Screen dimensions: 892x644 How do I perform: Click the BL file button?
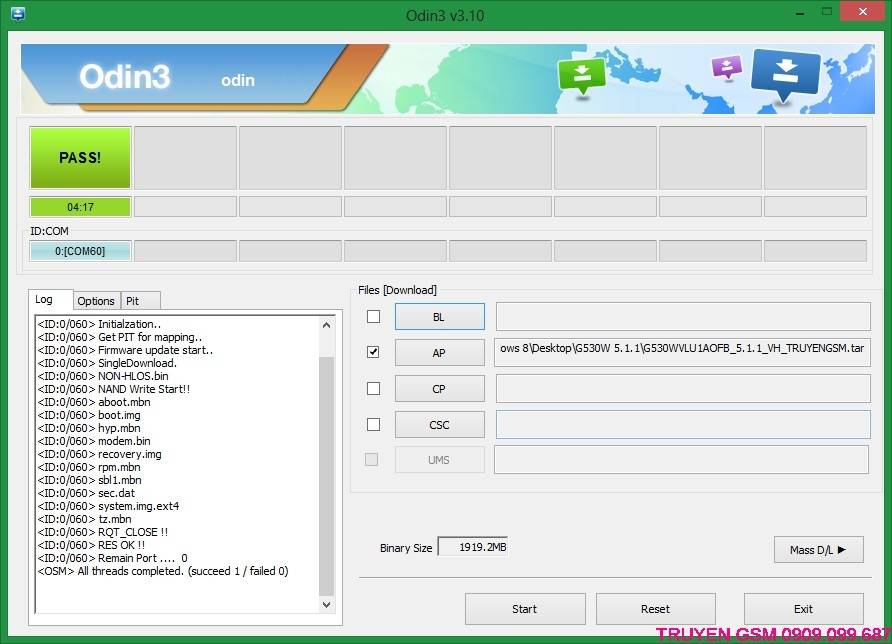[x=440, y=317]
